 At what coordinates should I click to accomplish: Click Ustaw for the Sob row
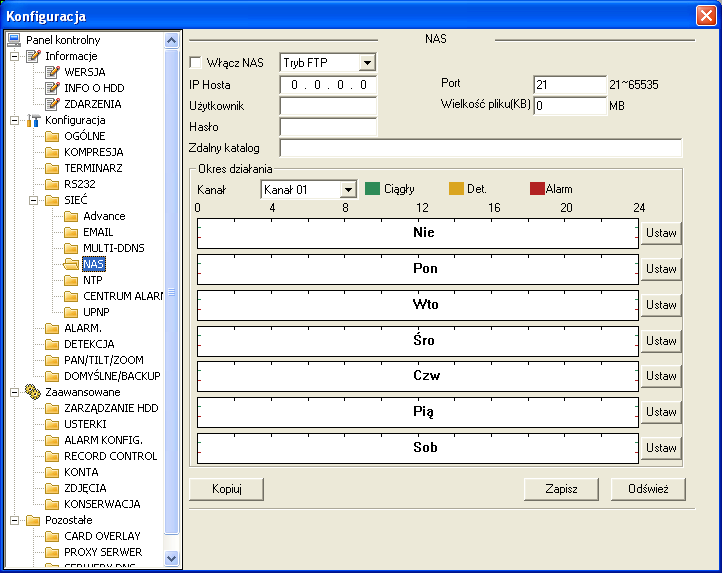pyautogui.click(x=661, y=448)
